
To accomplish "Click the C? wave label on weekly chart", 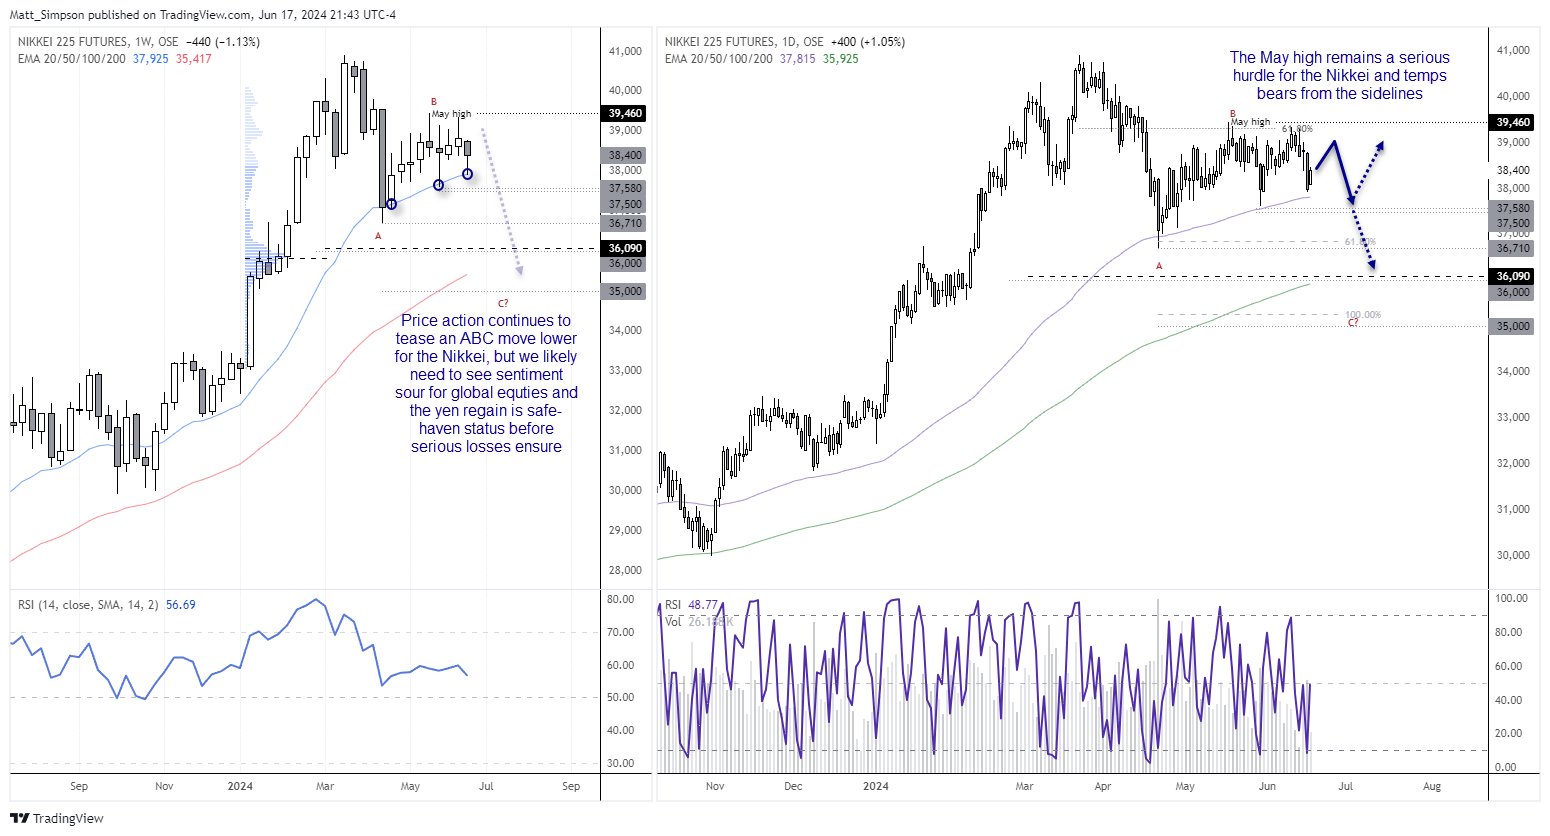I will pyautogui.click(x=503, y=303).
